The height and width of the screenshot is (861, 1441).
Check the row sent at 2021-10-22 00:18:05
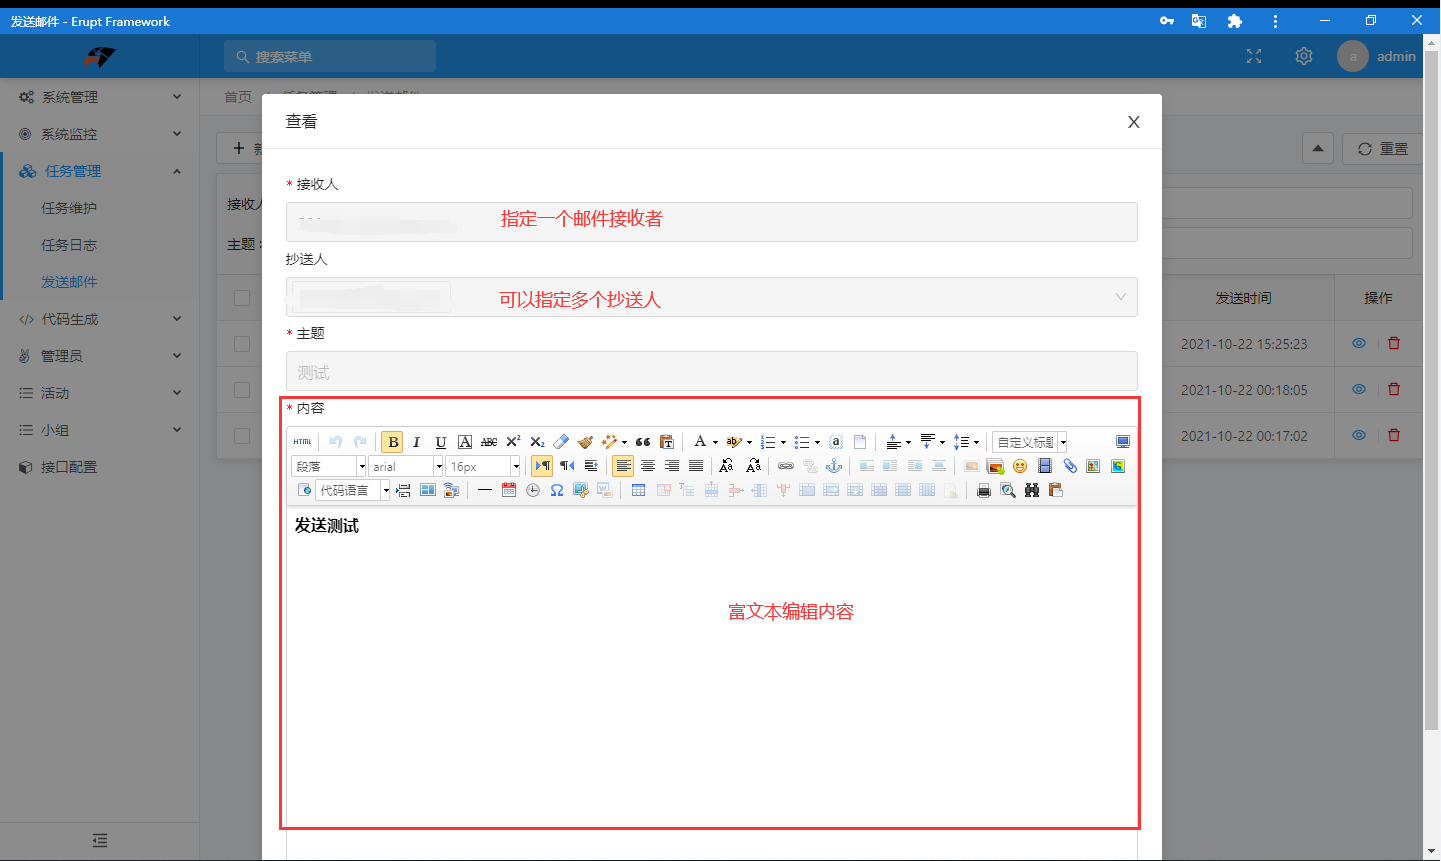point(242,389)
